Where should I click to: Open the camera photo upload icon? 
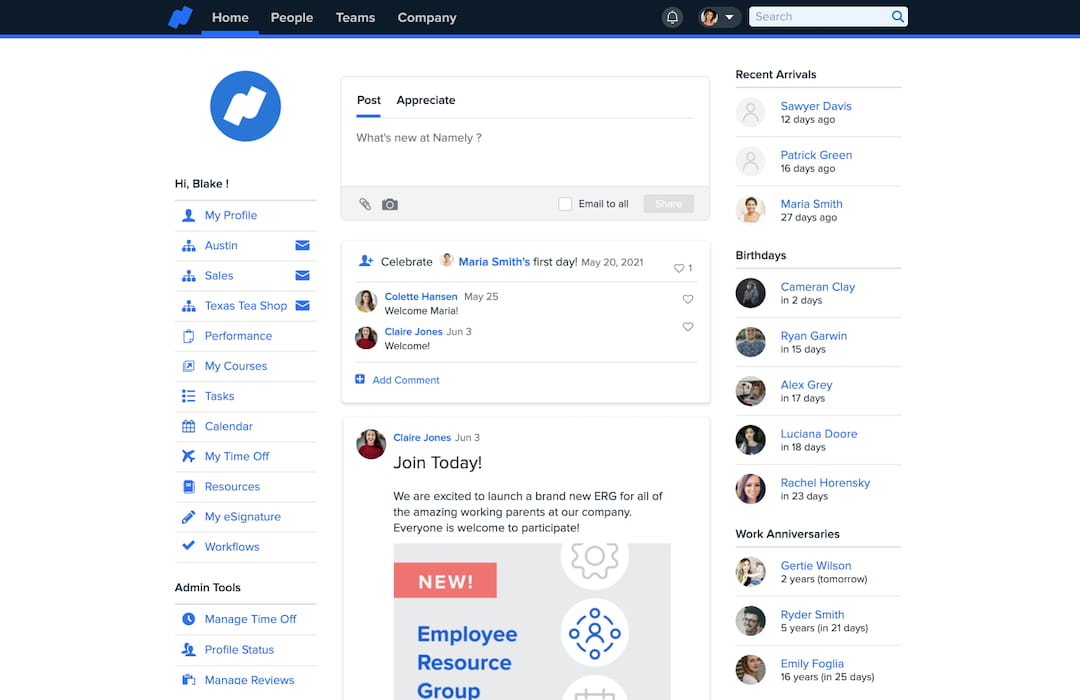tap(389, 204)
